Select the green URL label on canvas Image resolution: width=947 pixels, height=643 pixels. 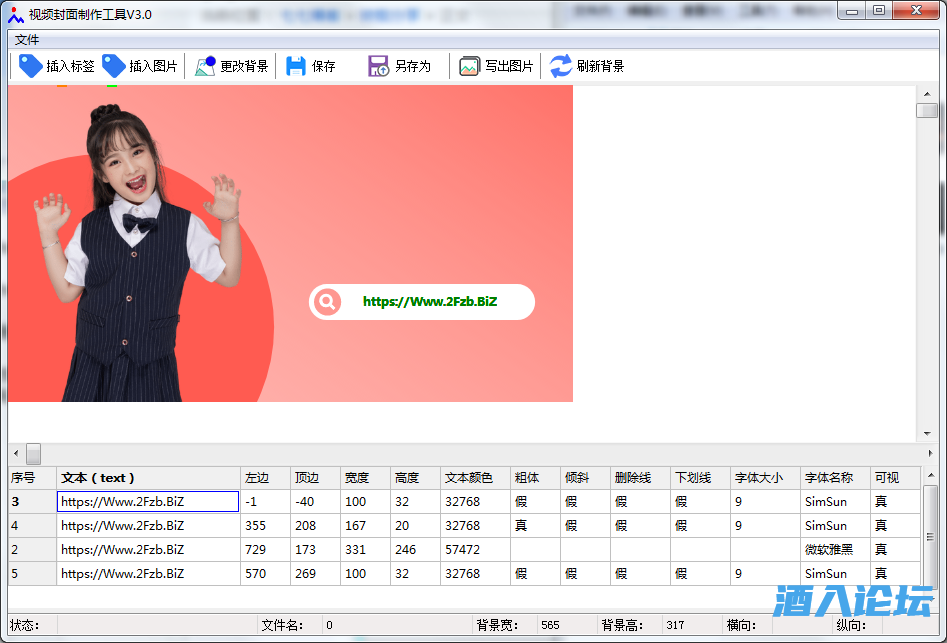click(x=430, y=301)
